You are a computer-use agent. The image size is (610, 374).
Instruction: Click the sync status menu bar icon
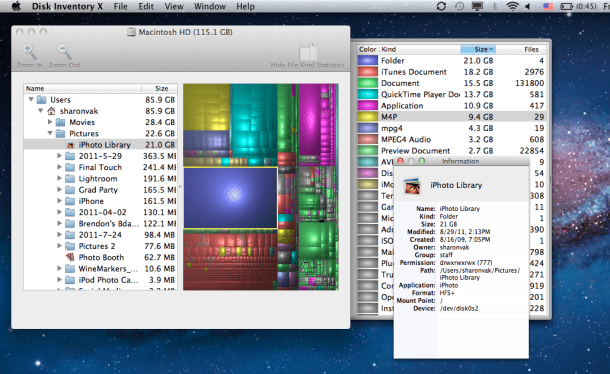[441, 6]
